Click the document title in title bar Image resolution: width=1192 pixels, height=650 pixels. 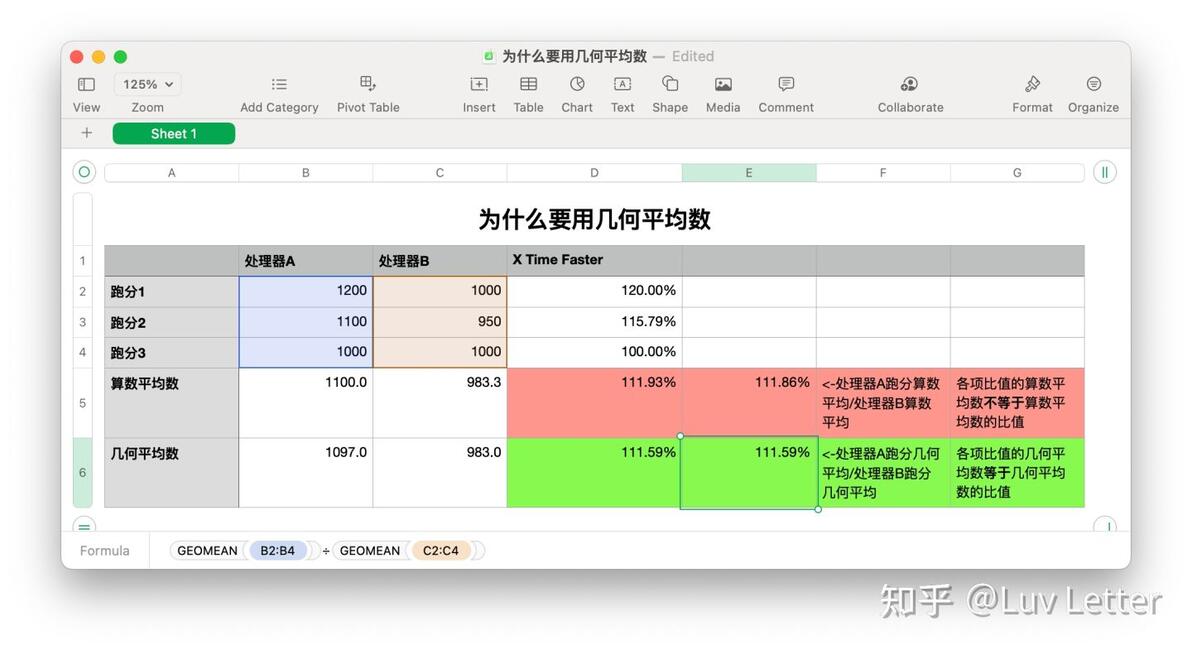[574, 56]
